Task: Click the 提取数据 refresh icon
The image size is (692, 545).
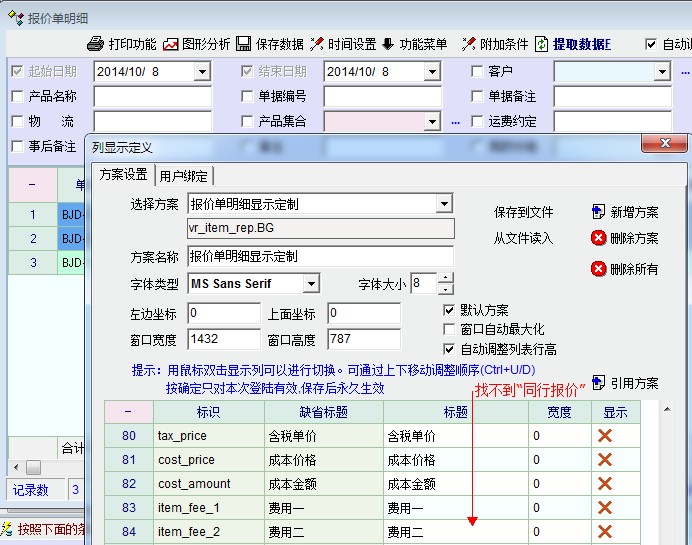Action: tap(542, 44)
